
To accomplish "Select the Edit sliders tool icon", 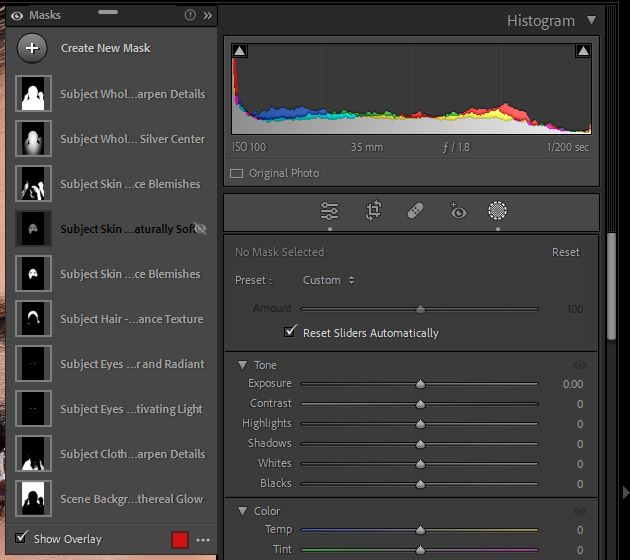I will pyautogui.click(x=329, y=211).
